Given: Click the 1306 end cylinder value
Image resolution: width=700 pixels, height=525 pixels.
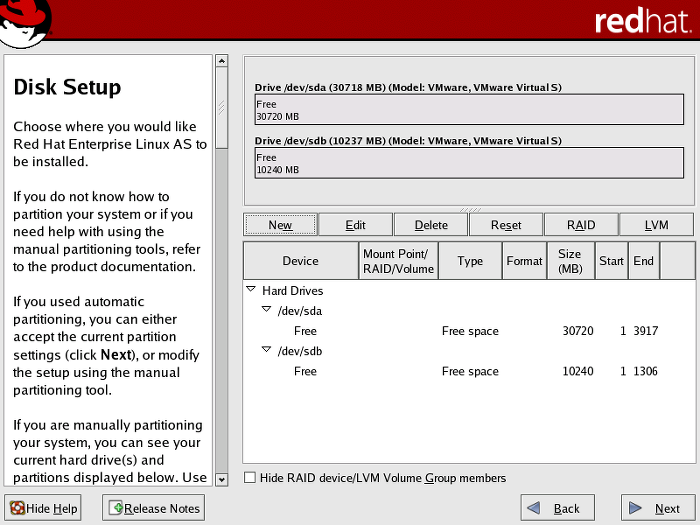Looking at the screenshot, I should pos(646,371).
